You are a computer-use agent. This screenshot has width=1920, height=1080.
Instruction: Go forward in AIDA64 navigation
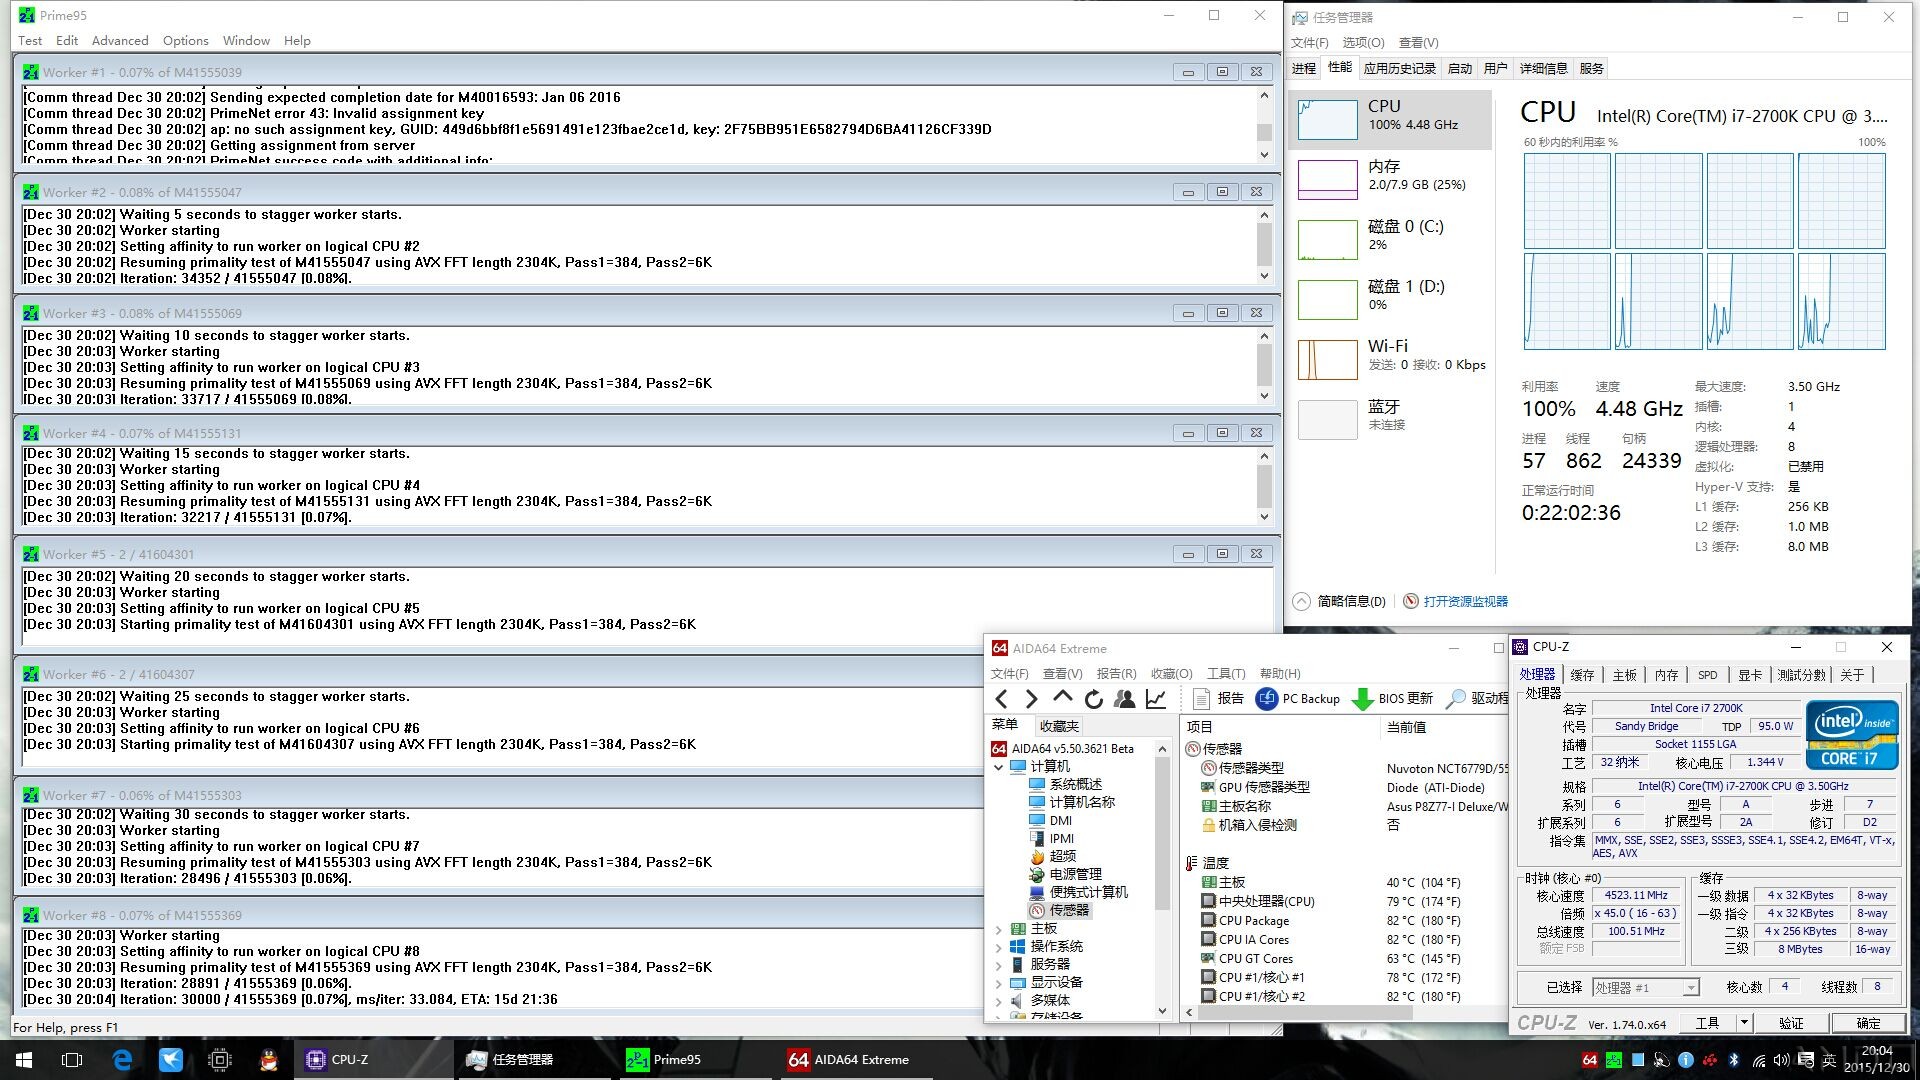[1032, 699]
